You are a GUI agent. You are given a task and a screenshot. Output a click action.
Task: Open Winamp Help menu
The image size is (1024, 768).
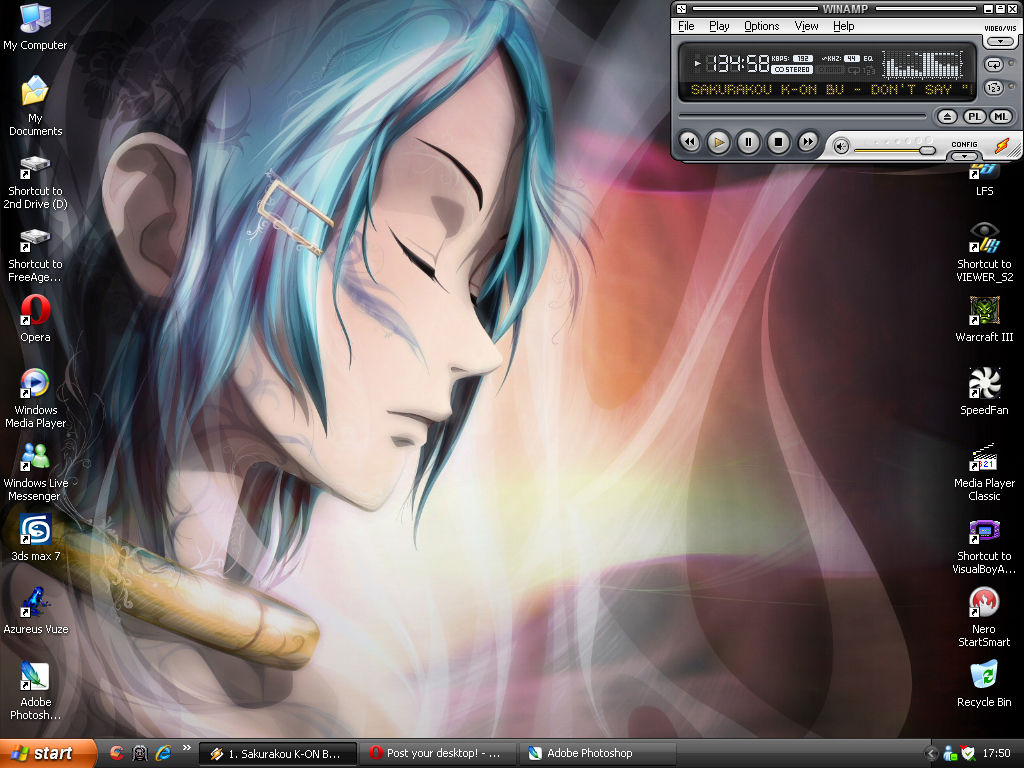coord(843,26)
